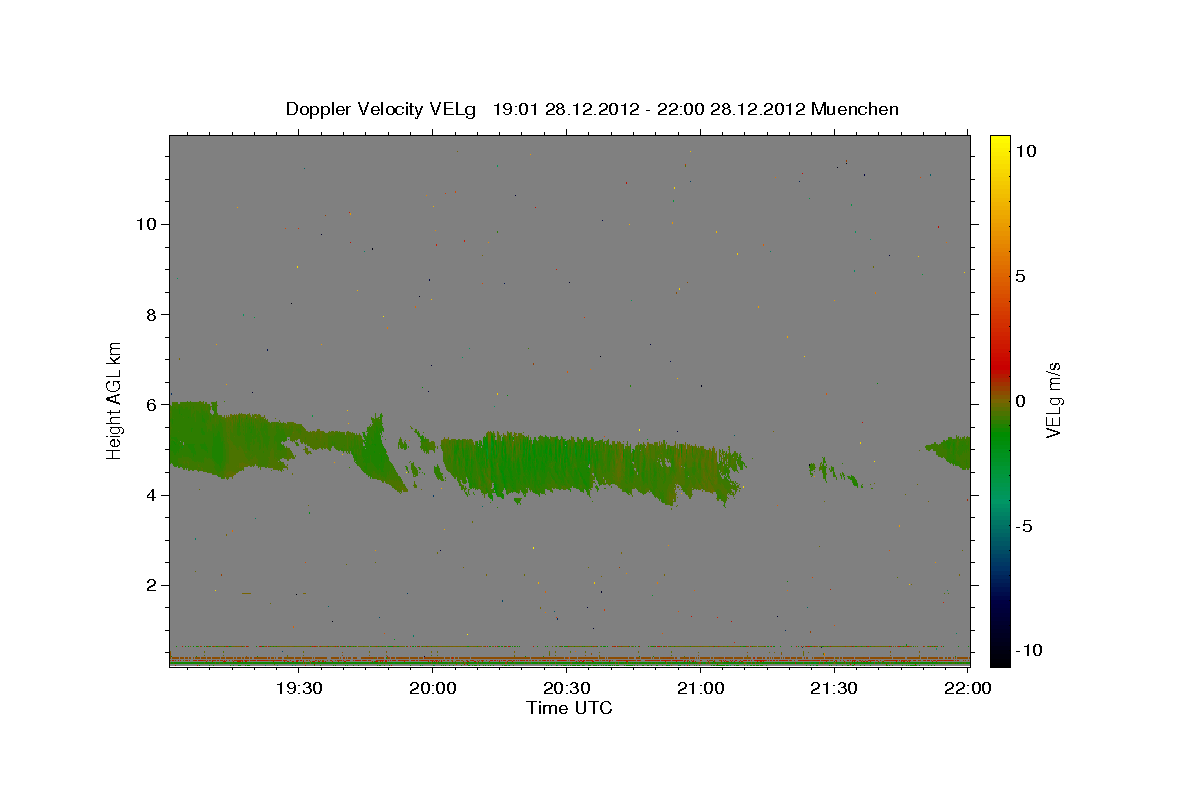Click the 21:30 time tick label
The height and width of the screenshot is (800, 1200).
(x=834, y=689)
